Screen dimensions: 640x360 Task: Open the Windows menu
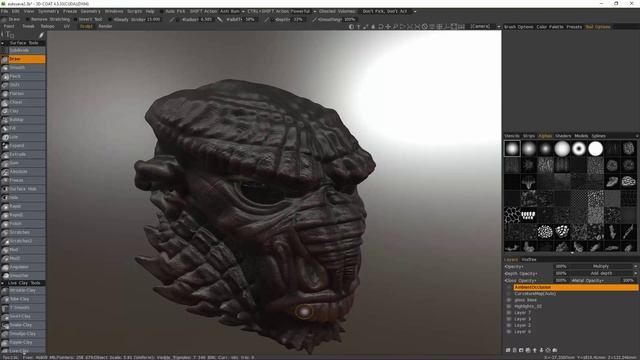pyautogui.click(x=114, y=11)
